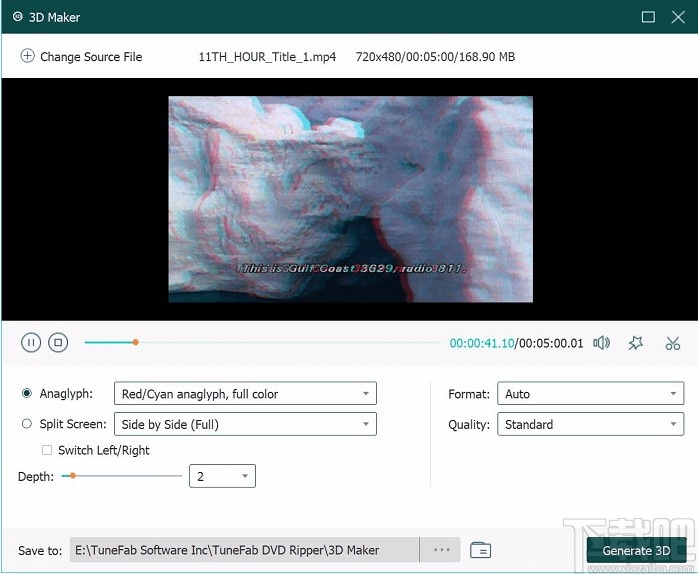Expand the Format Auto dropdown
The image size is (698, 574).
(590, 393)
